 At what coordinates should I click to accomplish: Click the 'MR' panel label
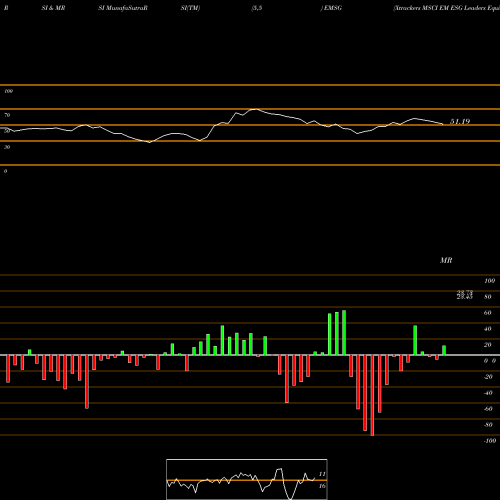tap(446, 260)
